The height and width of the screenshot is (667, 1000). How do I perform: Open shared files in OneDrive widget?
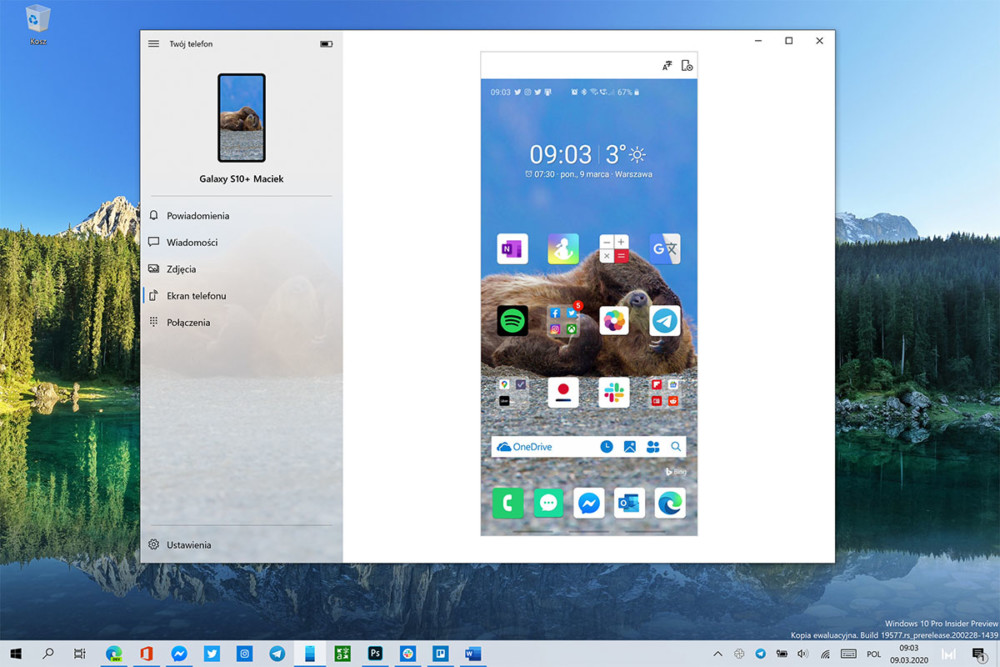[653, 447]
